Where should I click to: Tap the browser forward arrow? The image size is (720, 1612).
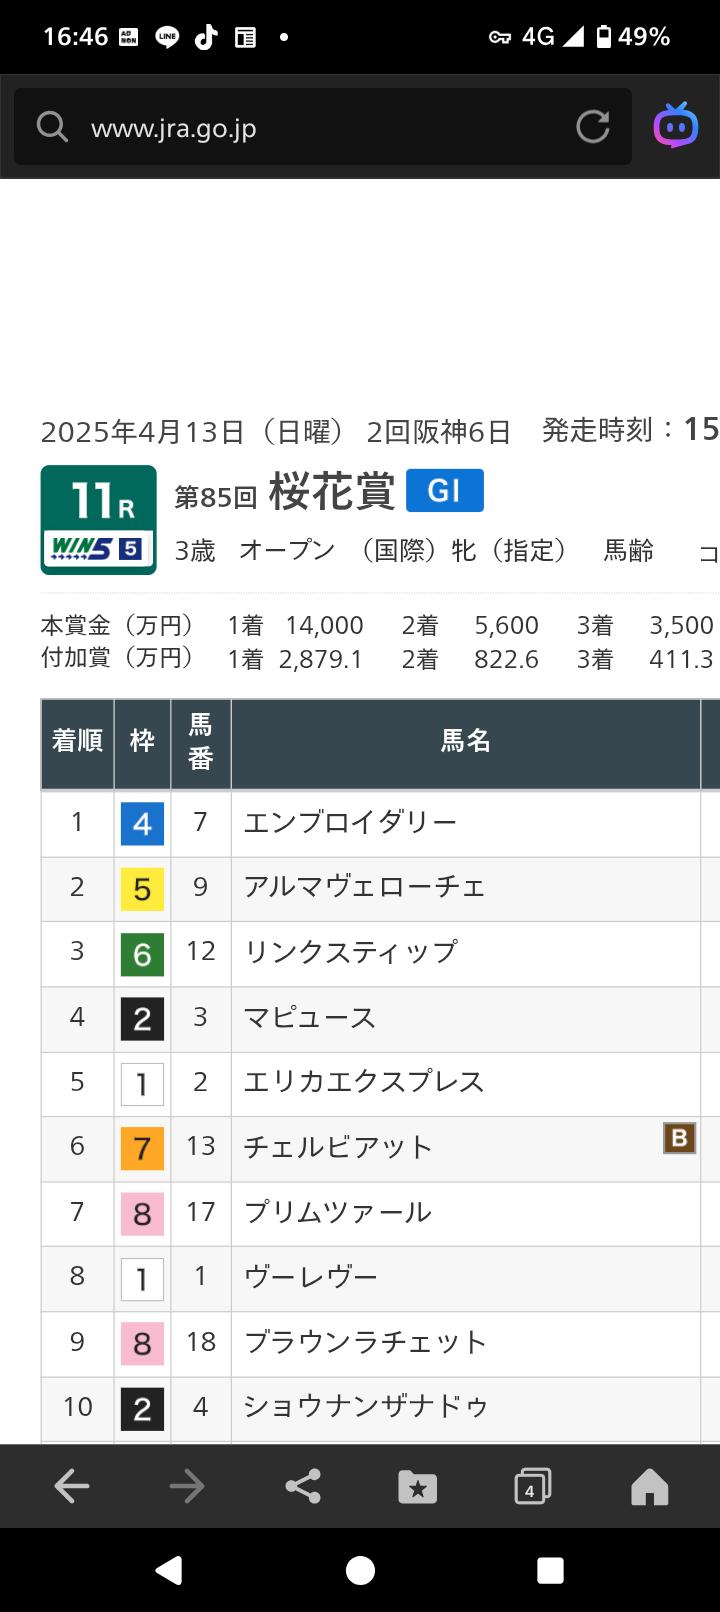click(x=187, y=1486)
